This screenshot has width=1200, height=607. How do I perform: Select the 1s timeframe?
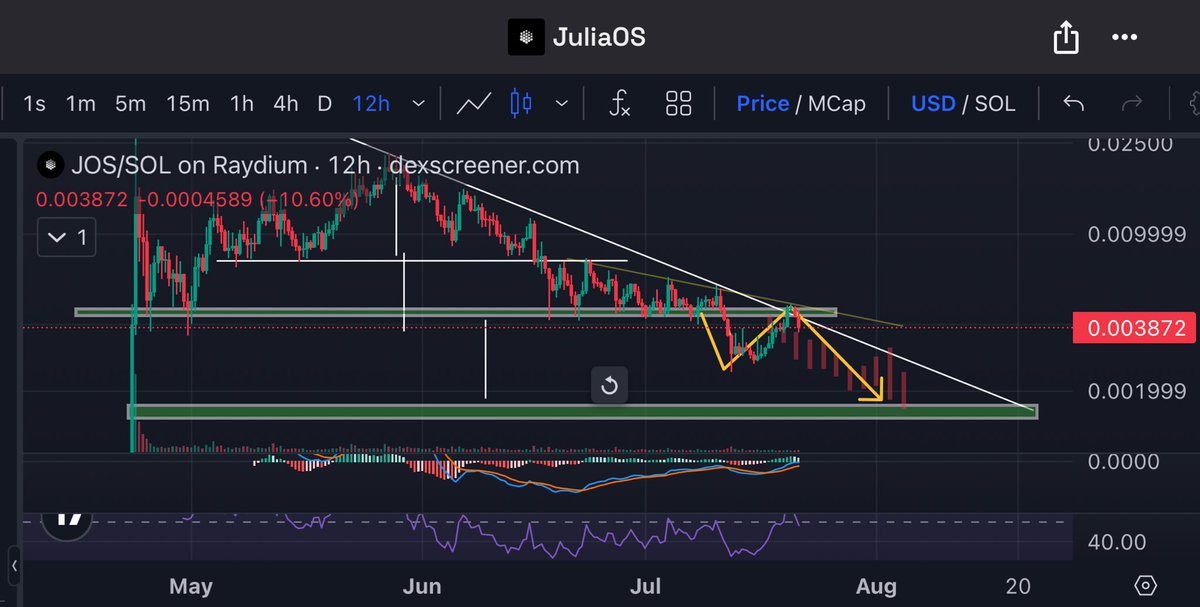coord(35,103)
